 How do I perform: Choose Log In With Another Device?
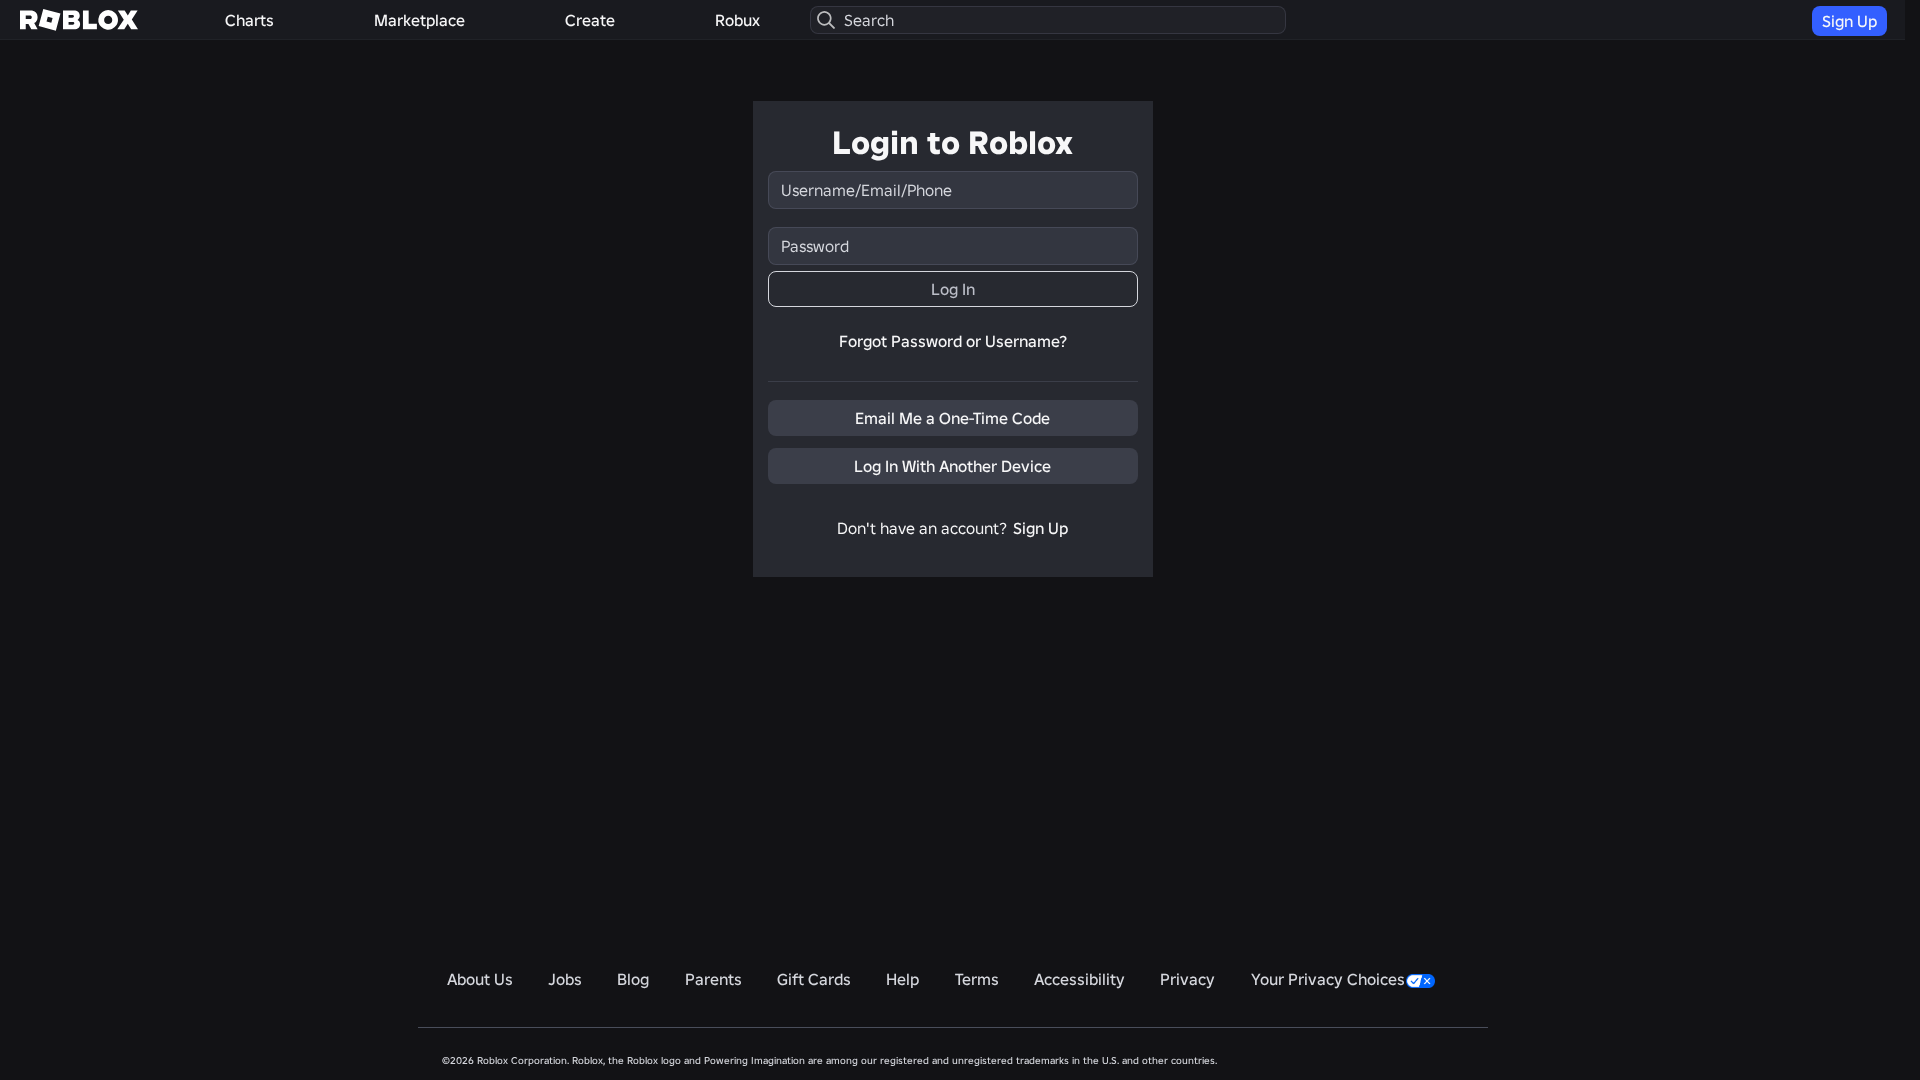[x=953, y=466]
